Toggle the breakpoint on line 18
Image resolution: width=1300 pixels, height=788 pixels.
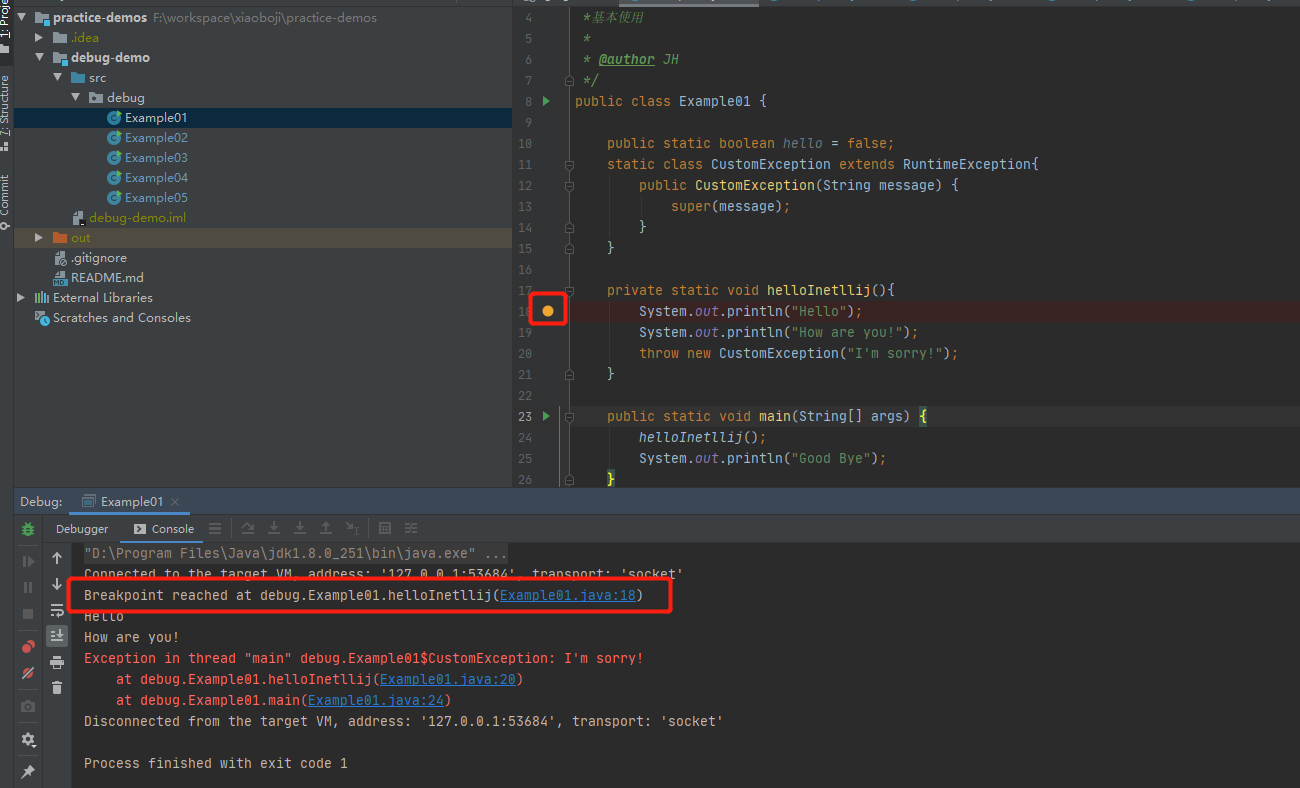(x=547, y=311)
